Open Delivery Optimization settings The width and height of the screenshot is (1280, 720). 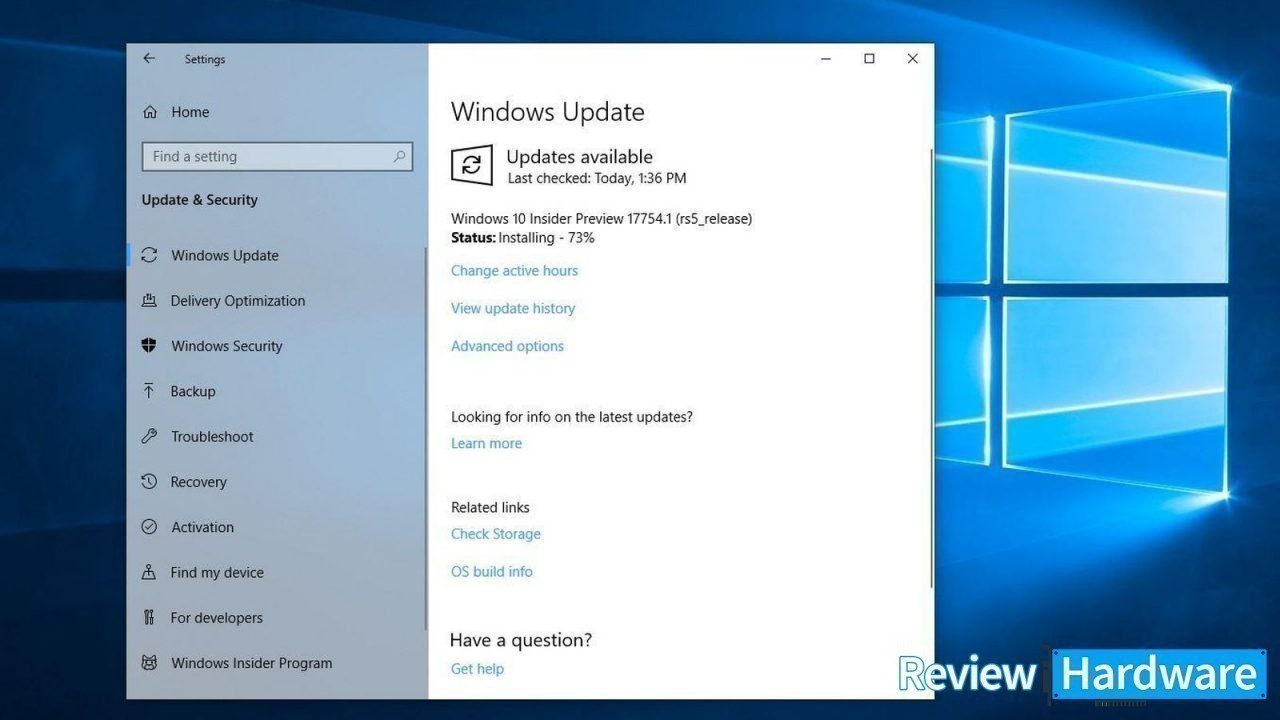tap(237, 301)
